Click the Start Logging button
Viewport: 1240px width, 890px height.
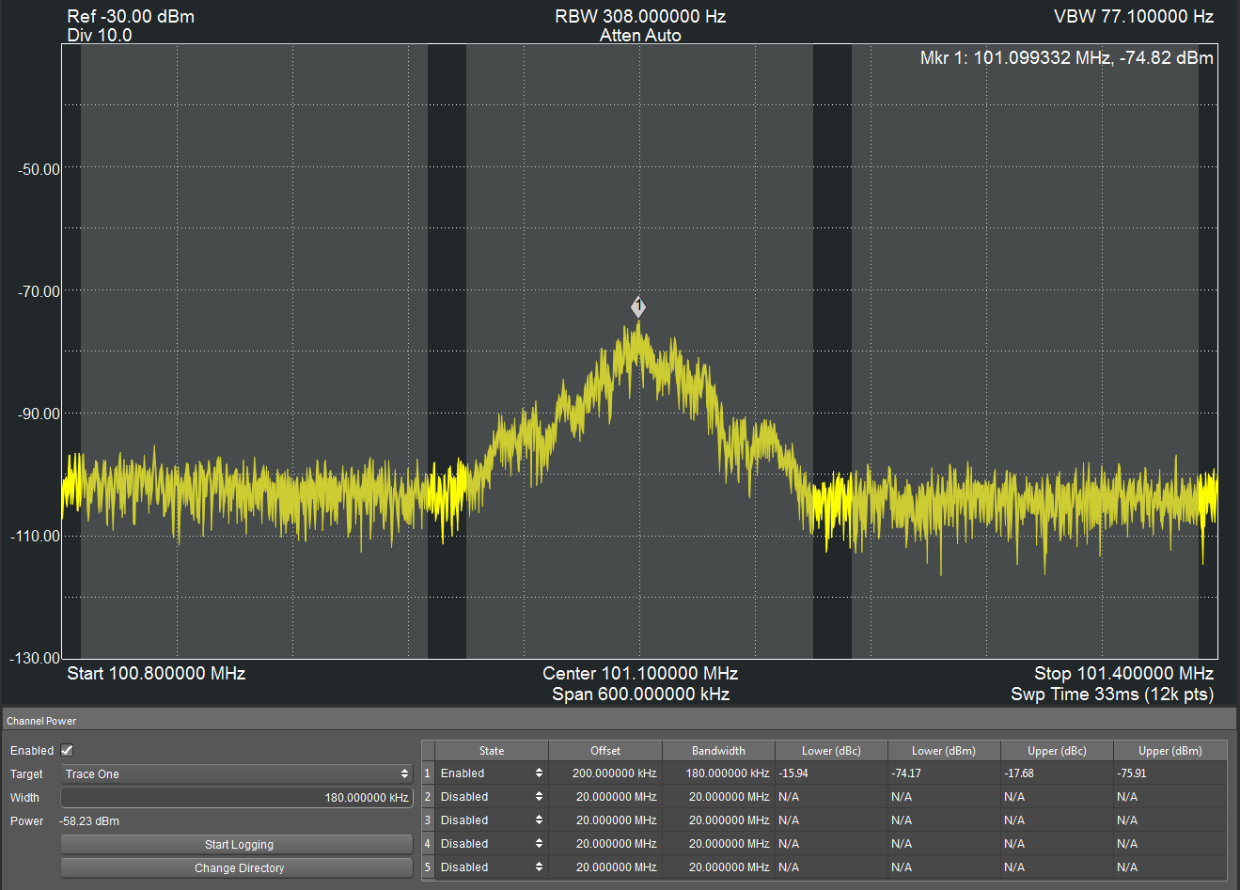pyautogui.click(x=237, y=845)
